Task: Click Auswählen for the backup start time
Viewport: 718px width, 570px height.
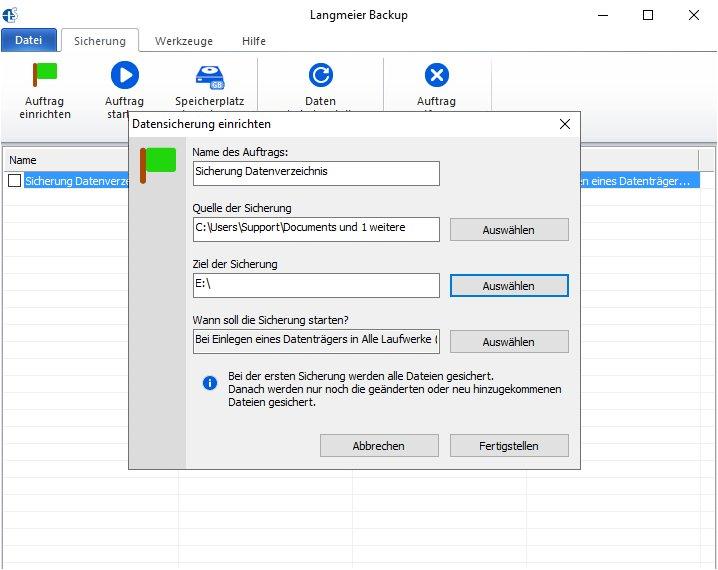Action: pos(509,342)
